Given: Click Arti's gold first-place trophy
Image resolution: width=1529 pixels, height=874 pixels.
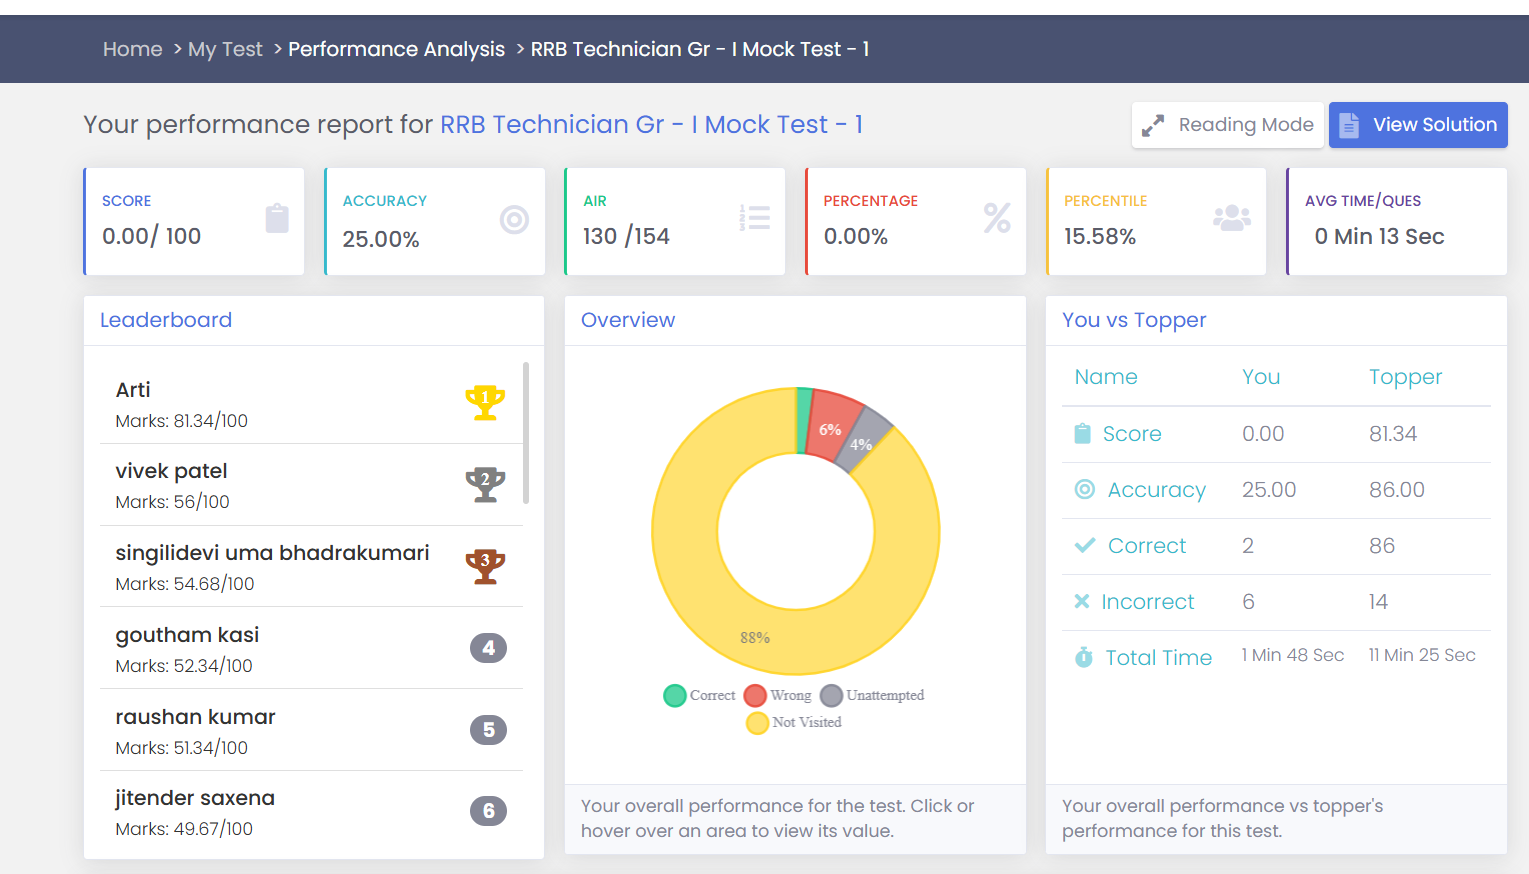Looking at the screenshot, I should [485, 402].
